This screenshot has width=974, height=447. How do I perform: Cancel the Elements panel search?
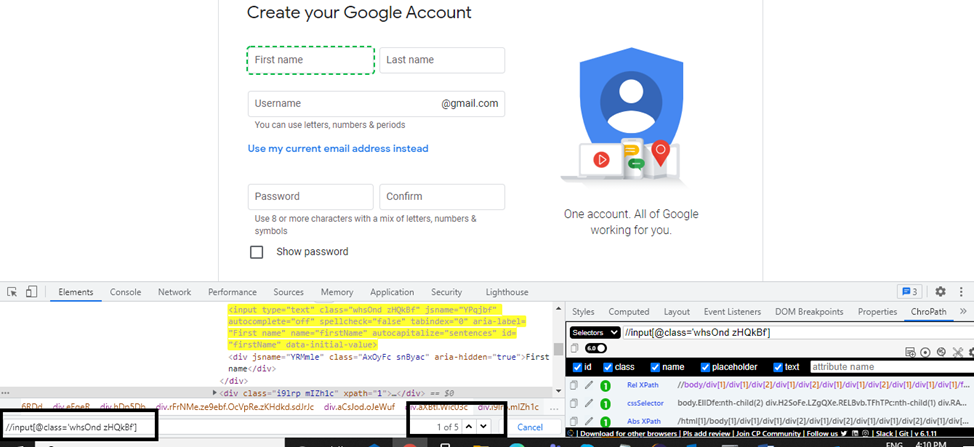530,427
